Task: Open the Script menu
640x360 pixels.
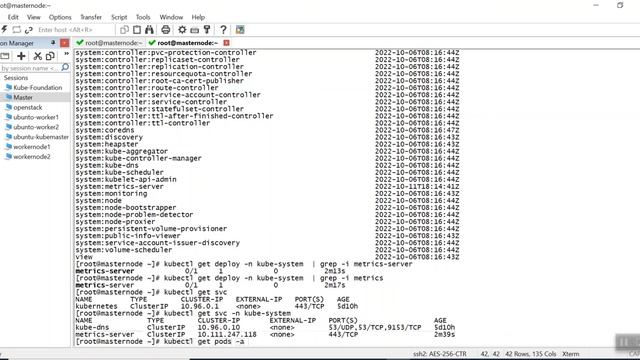Action: (119, 17)
